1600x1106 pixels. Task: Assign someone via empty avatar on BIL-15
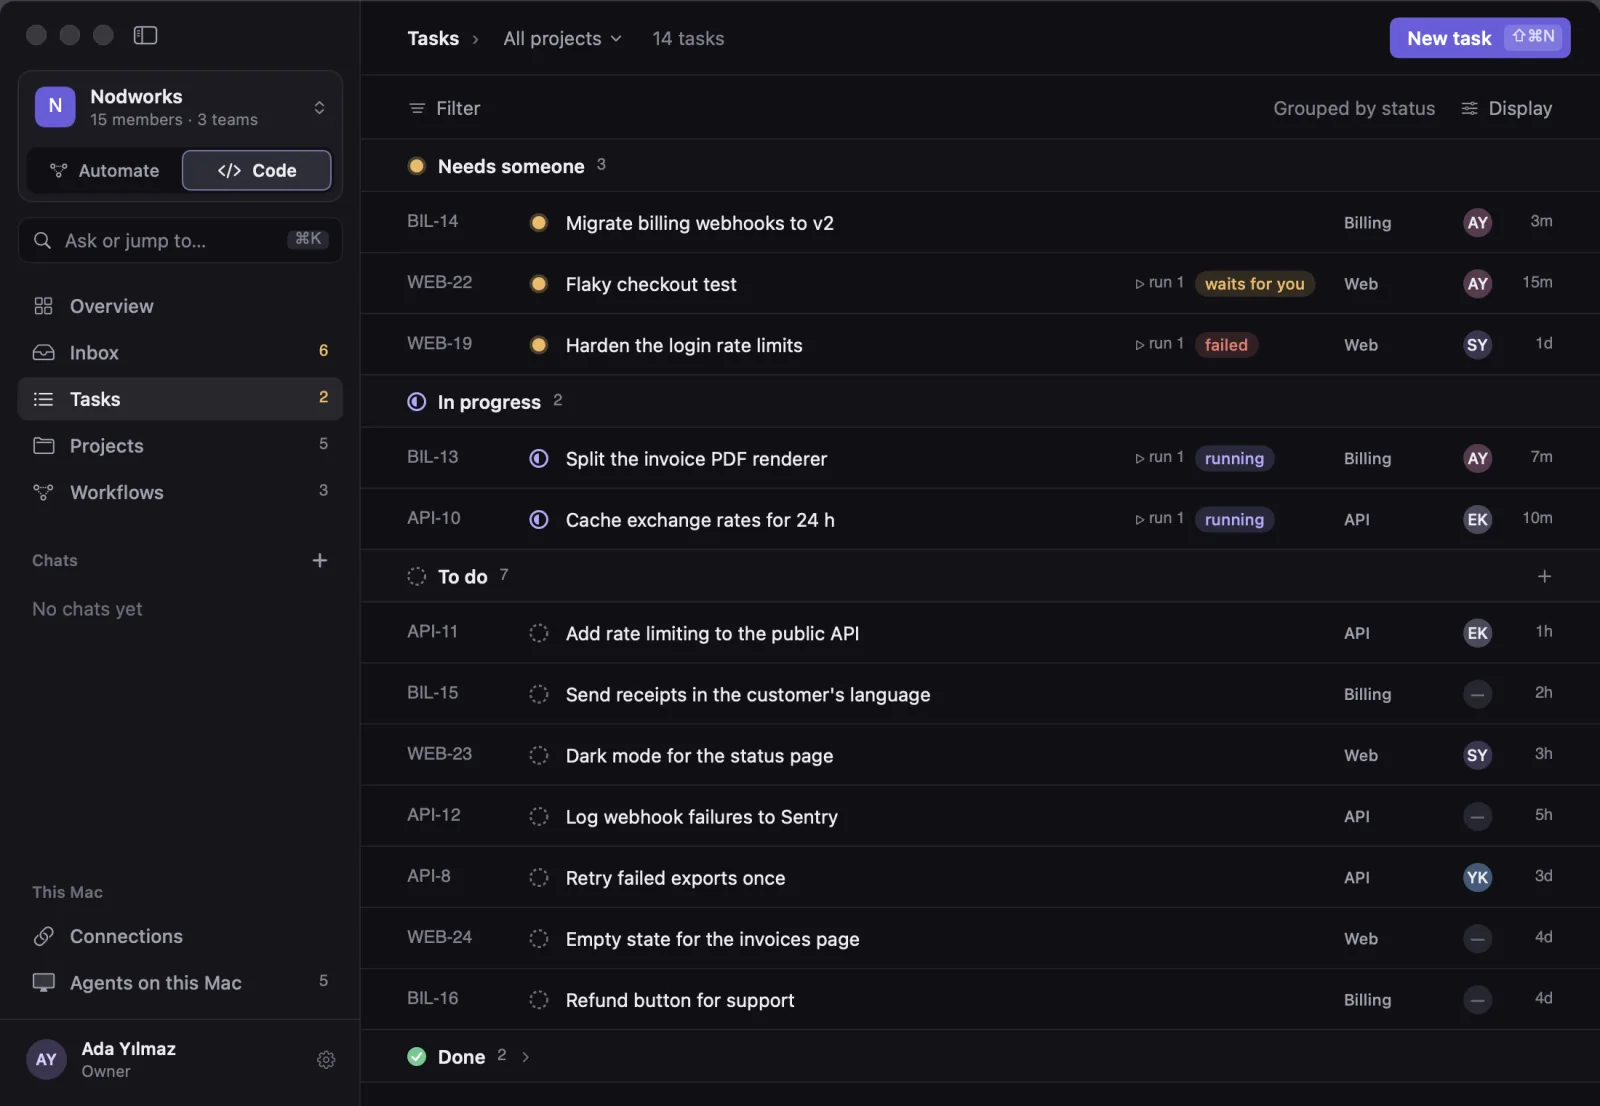tap(1477, 694)
